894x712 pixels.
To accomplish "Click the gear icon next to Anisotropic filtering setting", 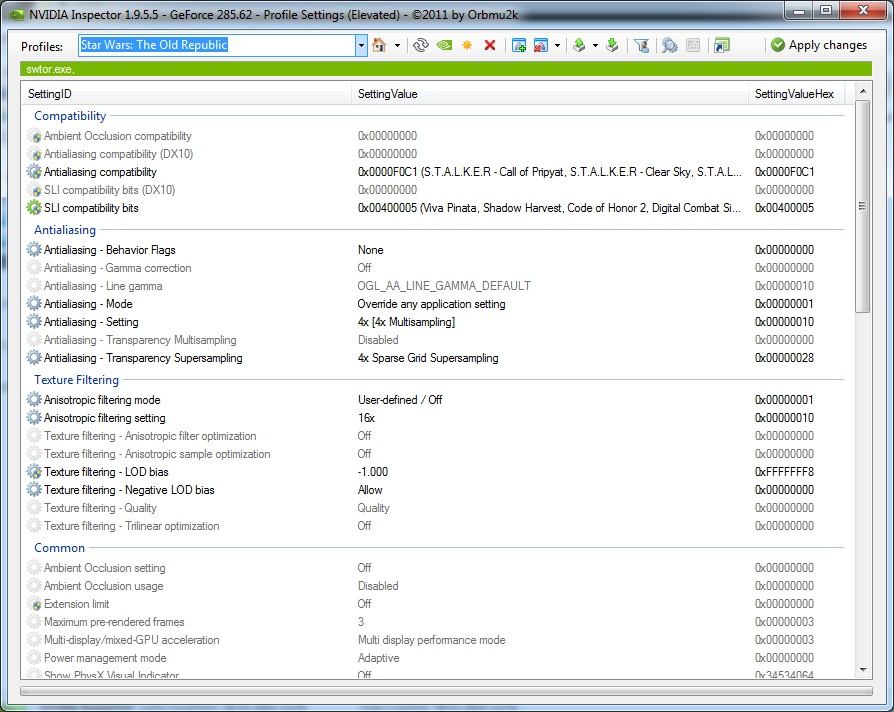I will point(34,418).
